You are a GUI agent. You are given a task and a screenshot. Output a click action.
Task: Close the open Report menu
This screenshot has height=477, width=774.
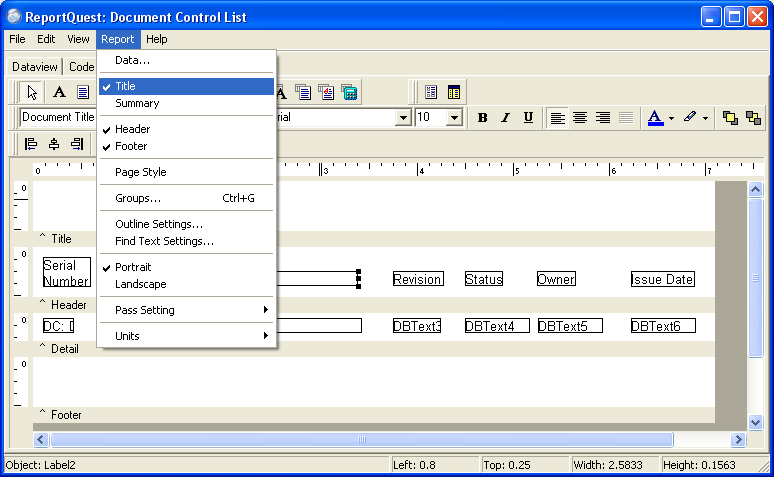tap(118, 39)
